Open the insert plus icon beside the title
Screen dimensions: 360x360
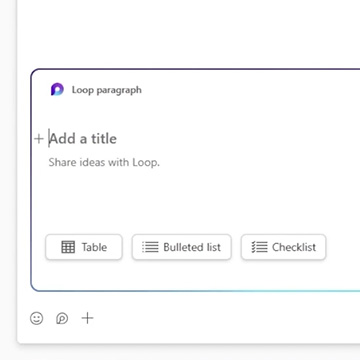pyautogui.click(x=39, y=139)
